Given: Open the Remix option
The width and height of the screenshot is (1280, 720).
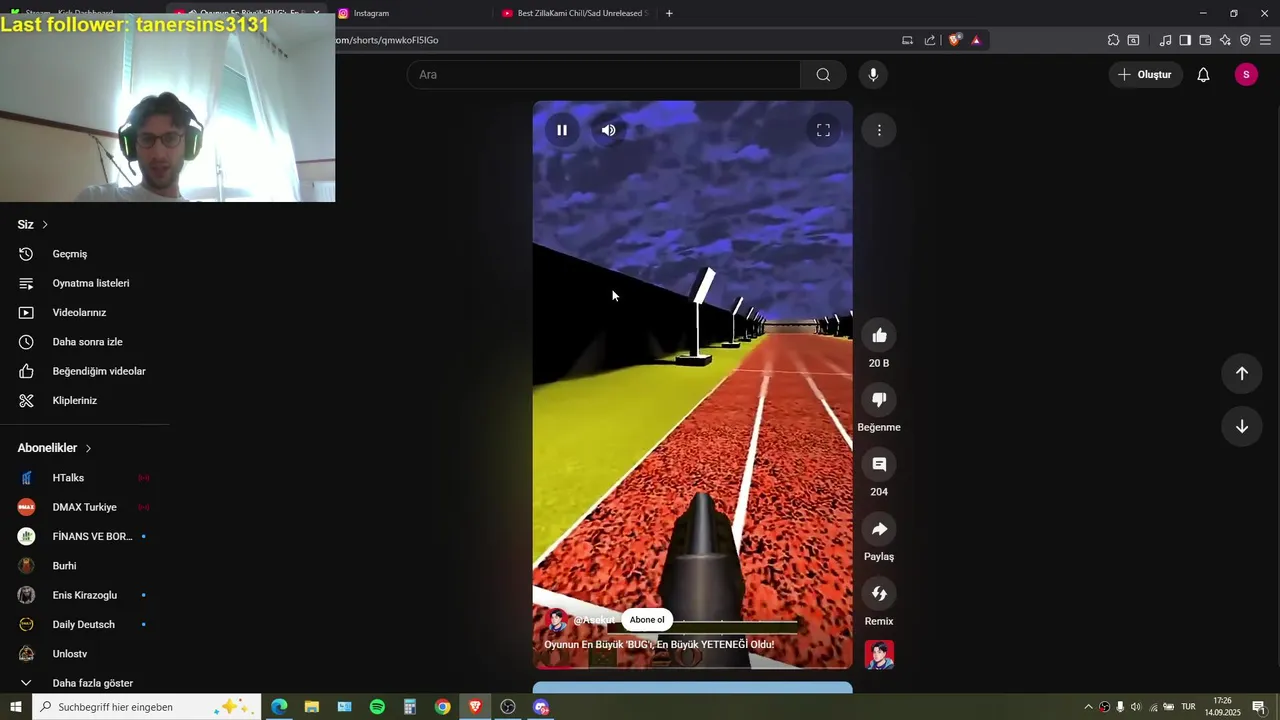Looking at the screenshot, I should tap(879, 594).
